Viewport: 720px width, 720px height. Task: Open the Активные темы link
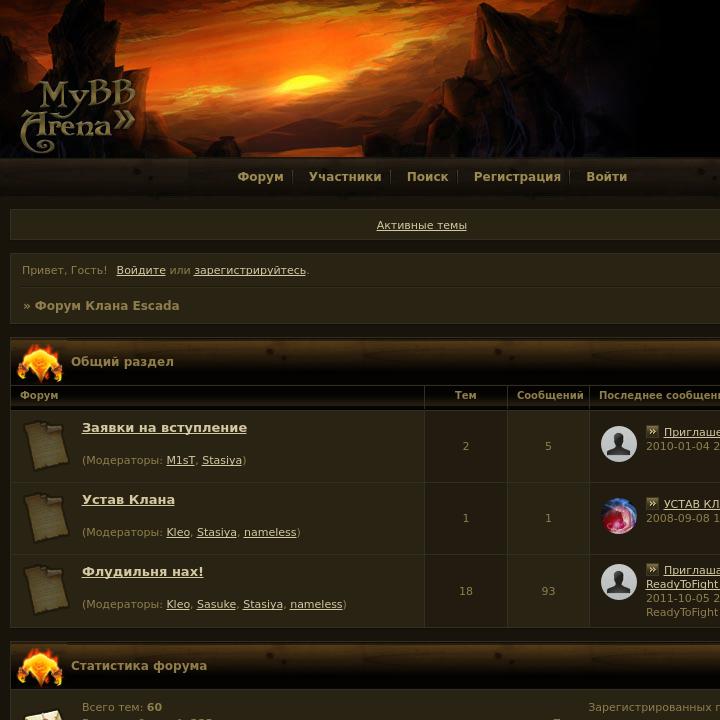click(422, 225)
